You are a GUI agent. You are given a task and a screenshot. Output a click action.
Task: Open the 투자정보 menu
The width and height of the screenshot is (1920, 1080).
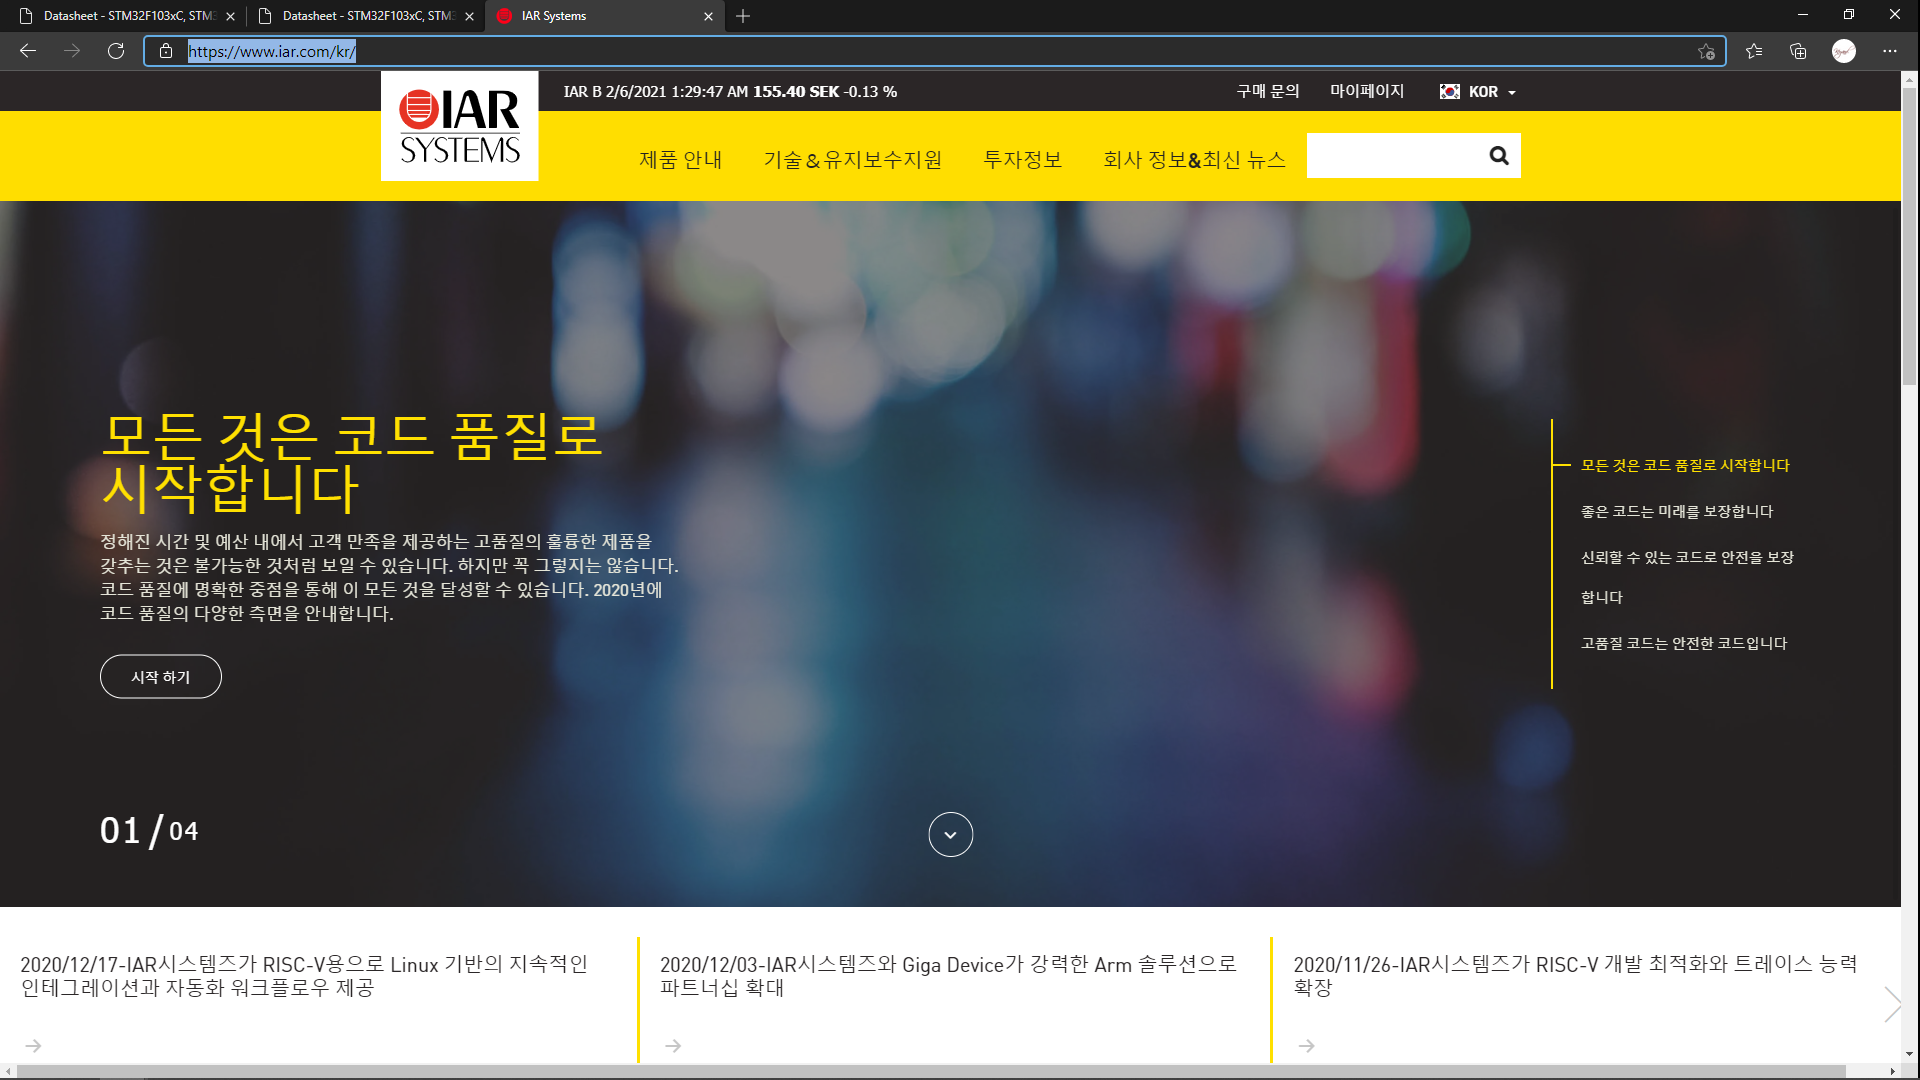[x=1022, y=160]
